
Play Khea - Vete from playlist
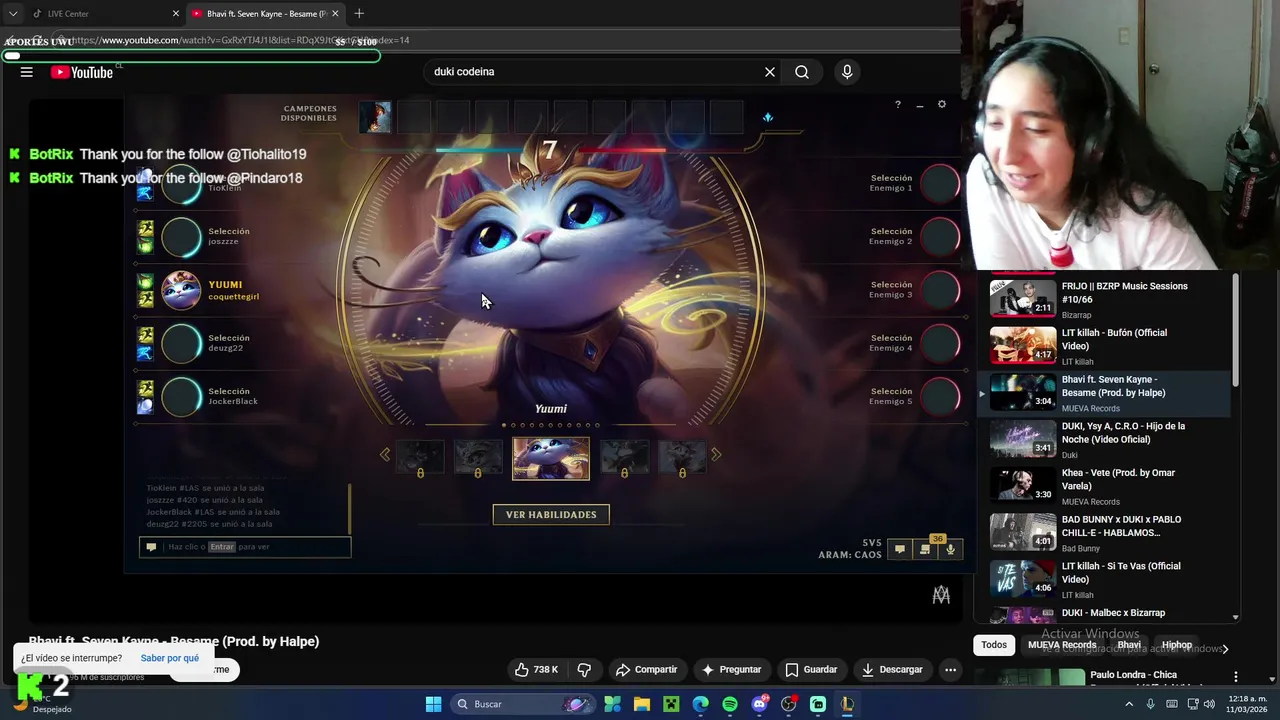(1104, 485)
